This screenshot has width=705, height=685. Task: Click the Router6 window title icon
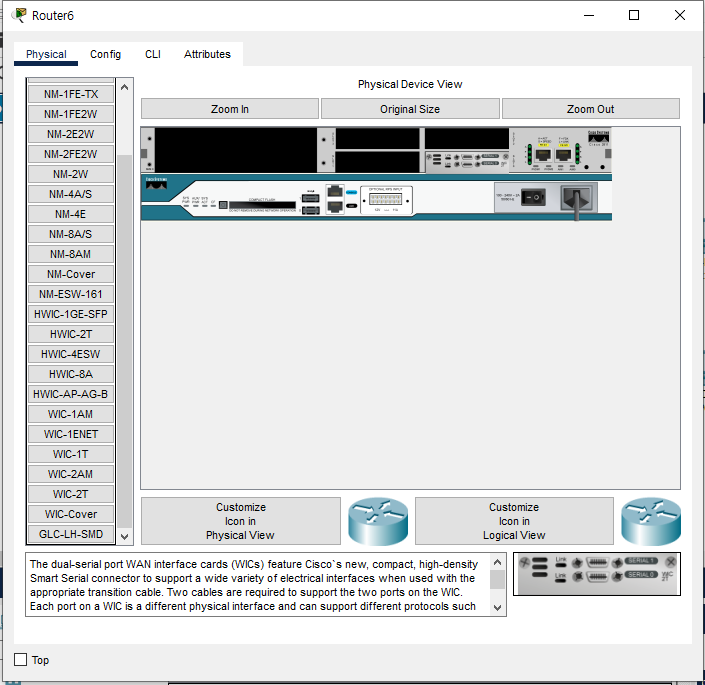pos(19,15)
